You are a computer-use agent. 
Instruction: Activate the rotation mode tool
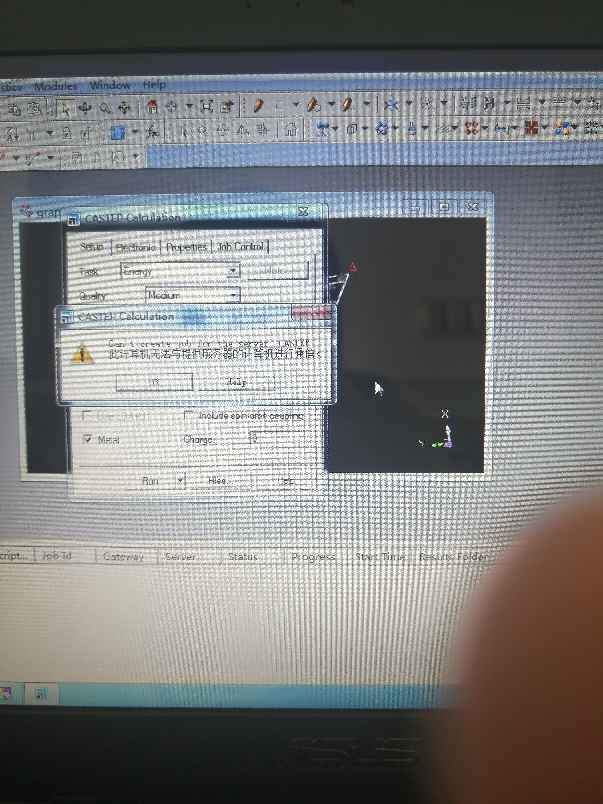click(x=85, y=108)
